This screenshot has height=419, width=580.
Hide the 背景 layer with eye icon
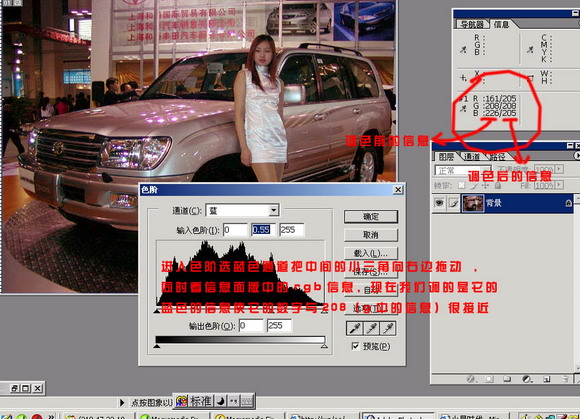coord(439,203)
